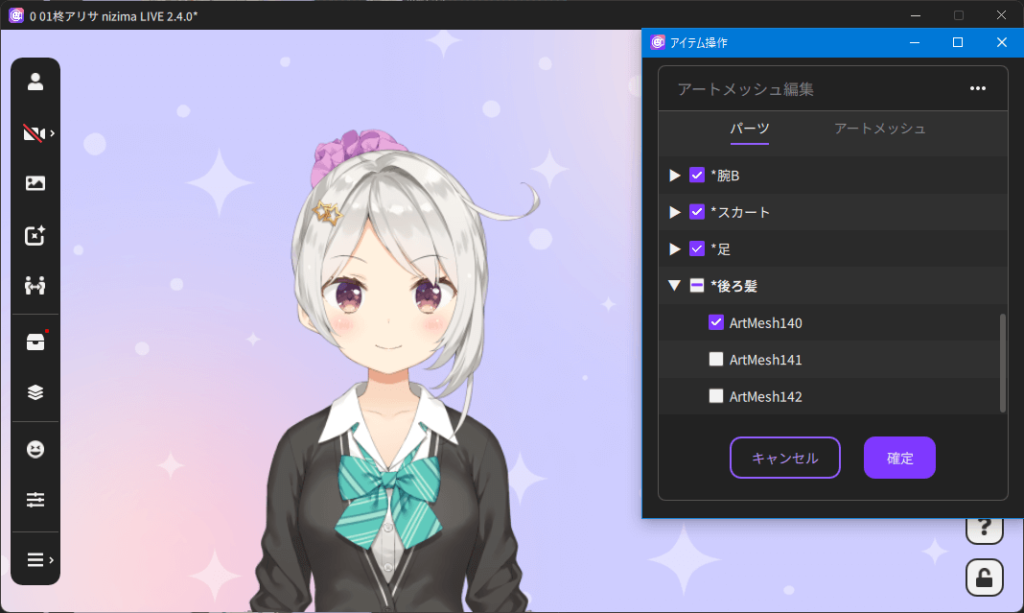Screen dimensions: 1024x613
Task: Open the character model icon in sidebar
Action: tap(35, 82)
